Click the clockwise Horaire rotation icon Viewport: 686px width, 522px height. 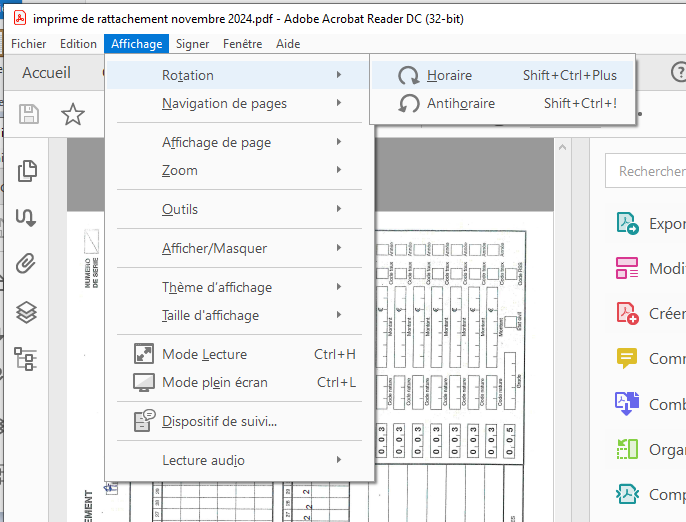coord(409,75)
